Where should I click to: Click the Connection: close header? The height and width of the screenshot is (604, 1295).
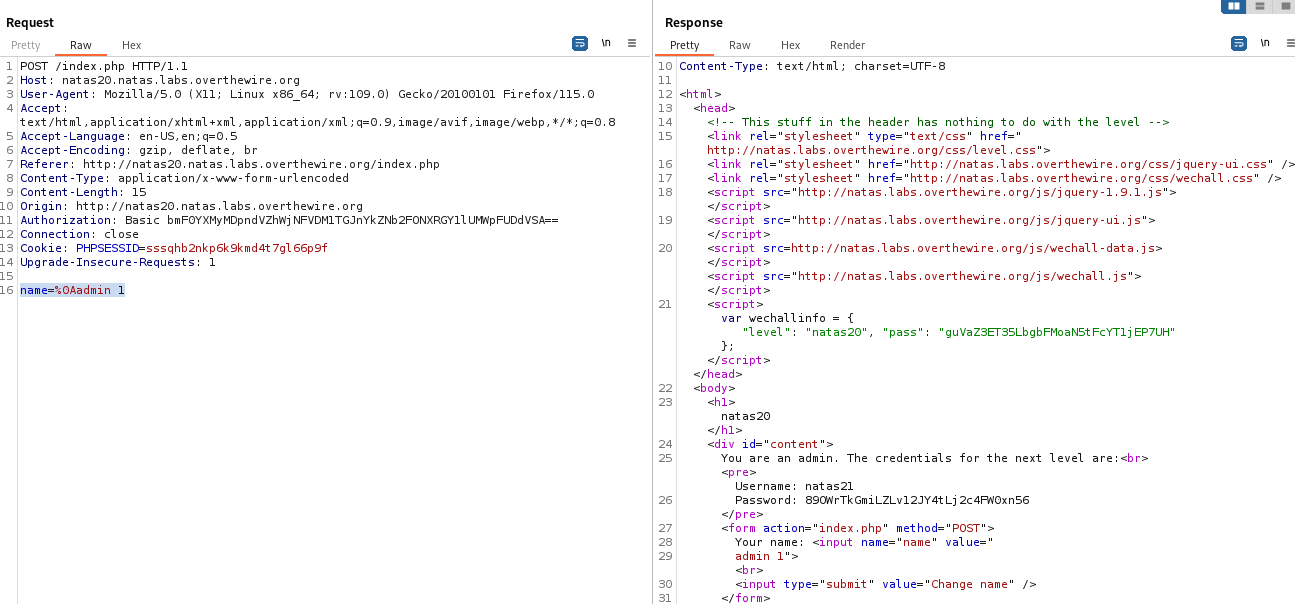point(80,234)
